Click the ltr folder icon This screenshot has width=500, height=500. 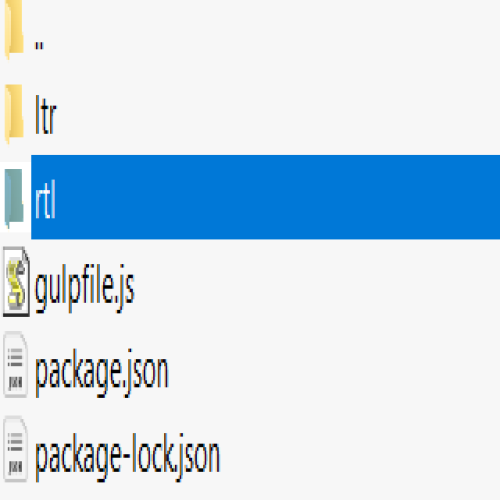pyautogui.click(x=14, y=114)
